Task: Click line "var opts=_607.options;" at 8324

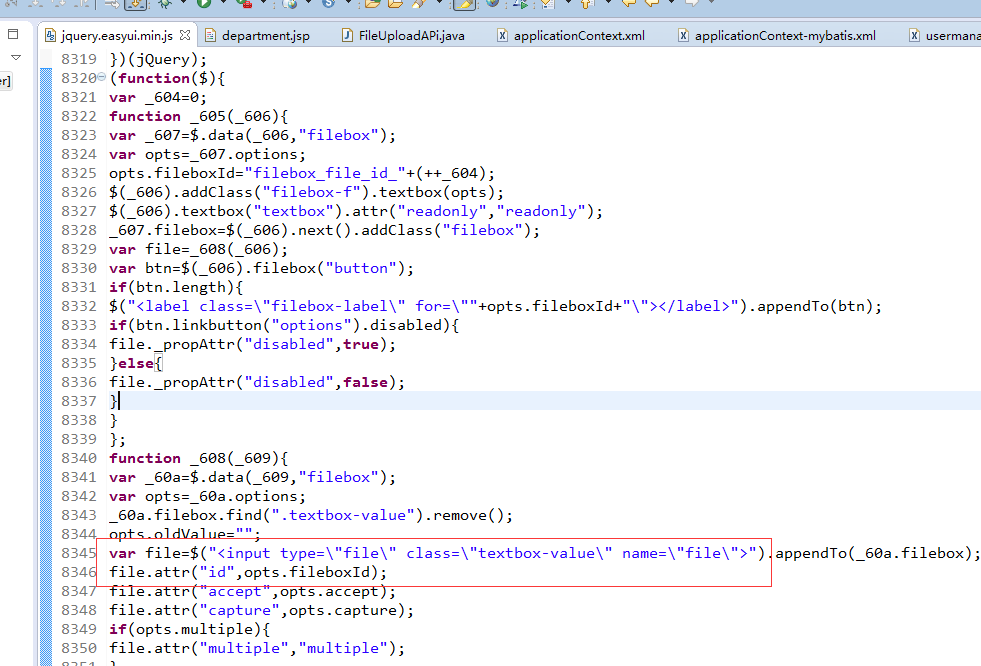Action: pyautogui.click(x=207, y=154)
